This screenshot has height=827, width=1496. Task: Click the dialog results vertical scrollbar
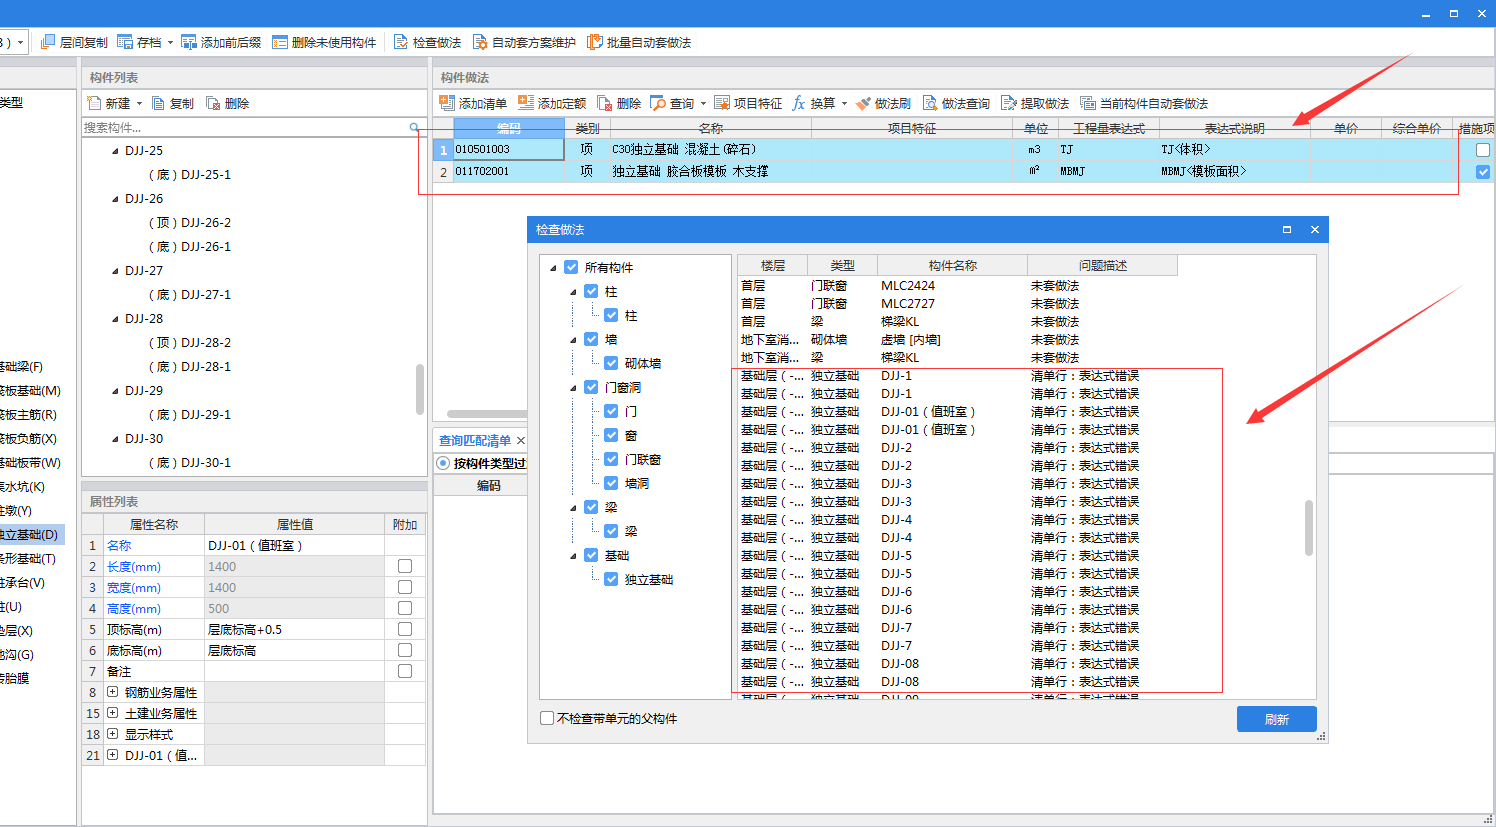point(1308,528)
